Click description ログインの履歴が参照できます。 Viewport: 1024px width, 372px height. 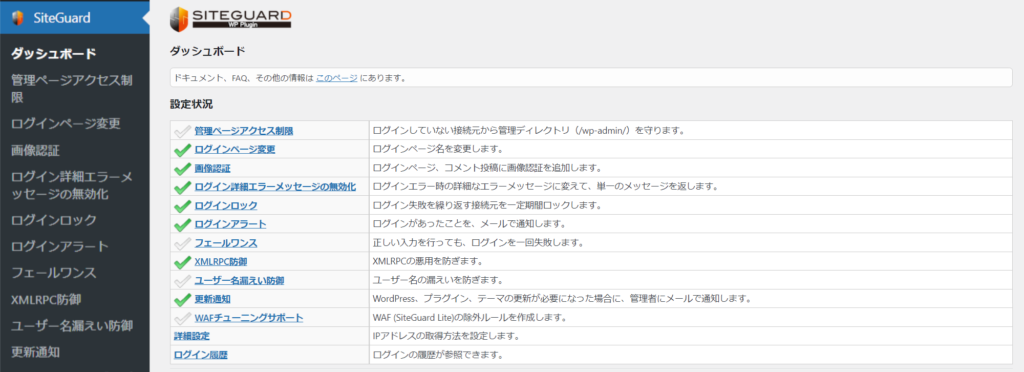(x=438, y=356)
